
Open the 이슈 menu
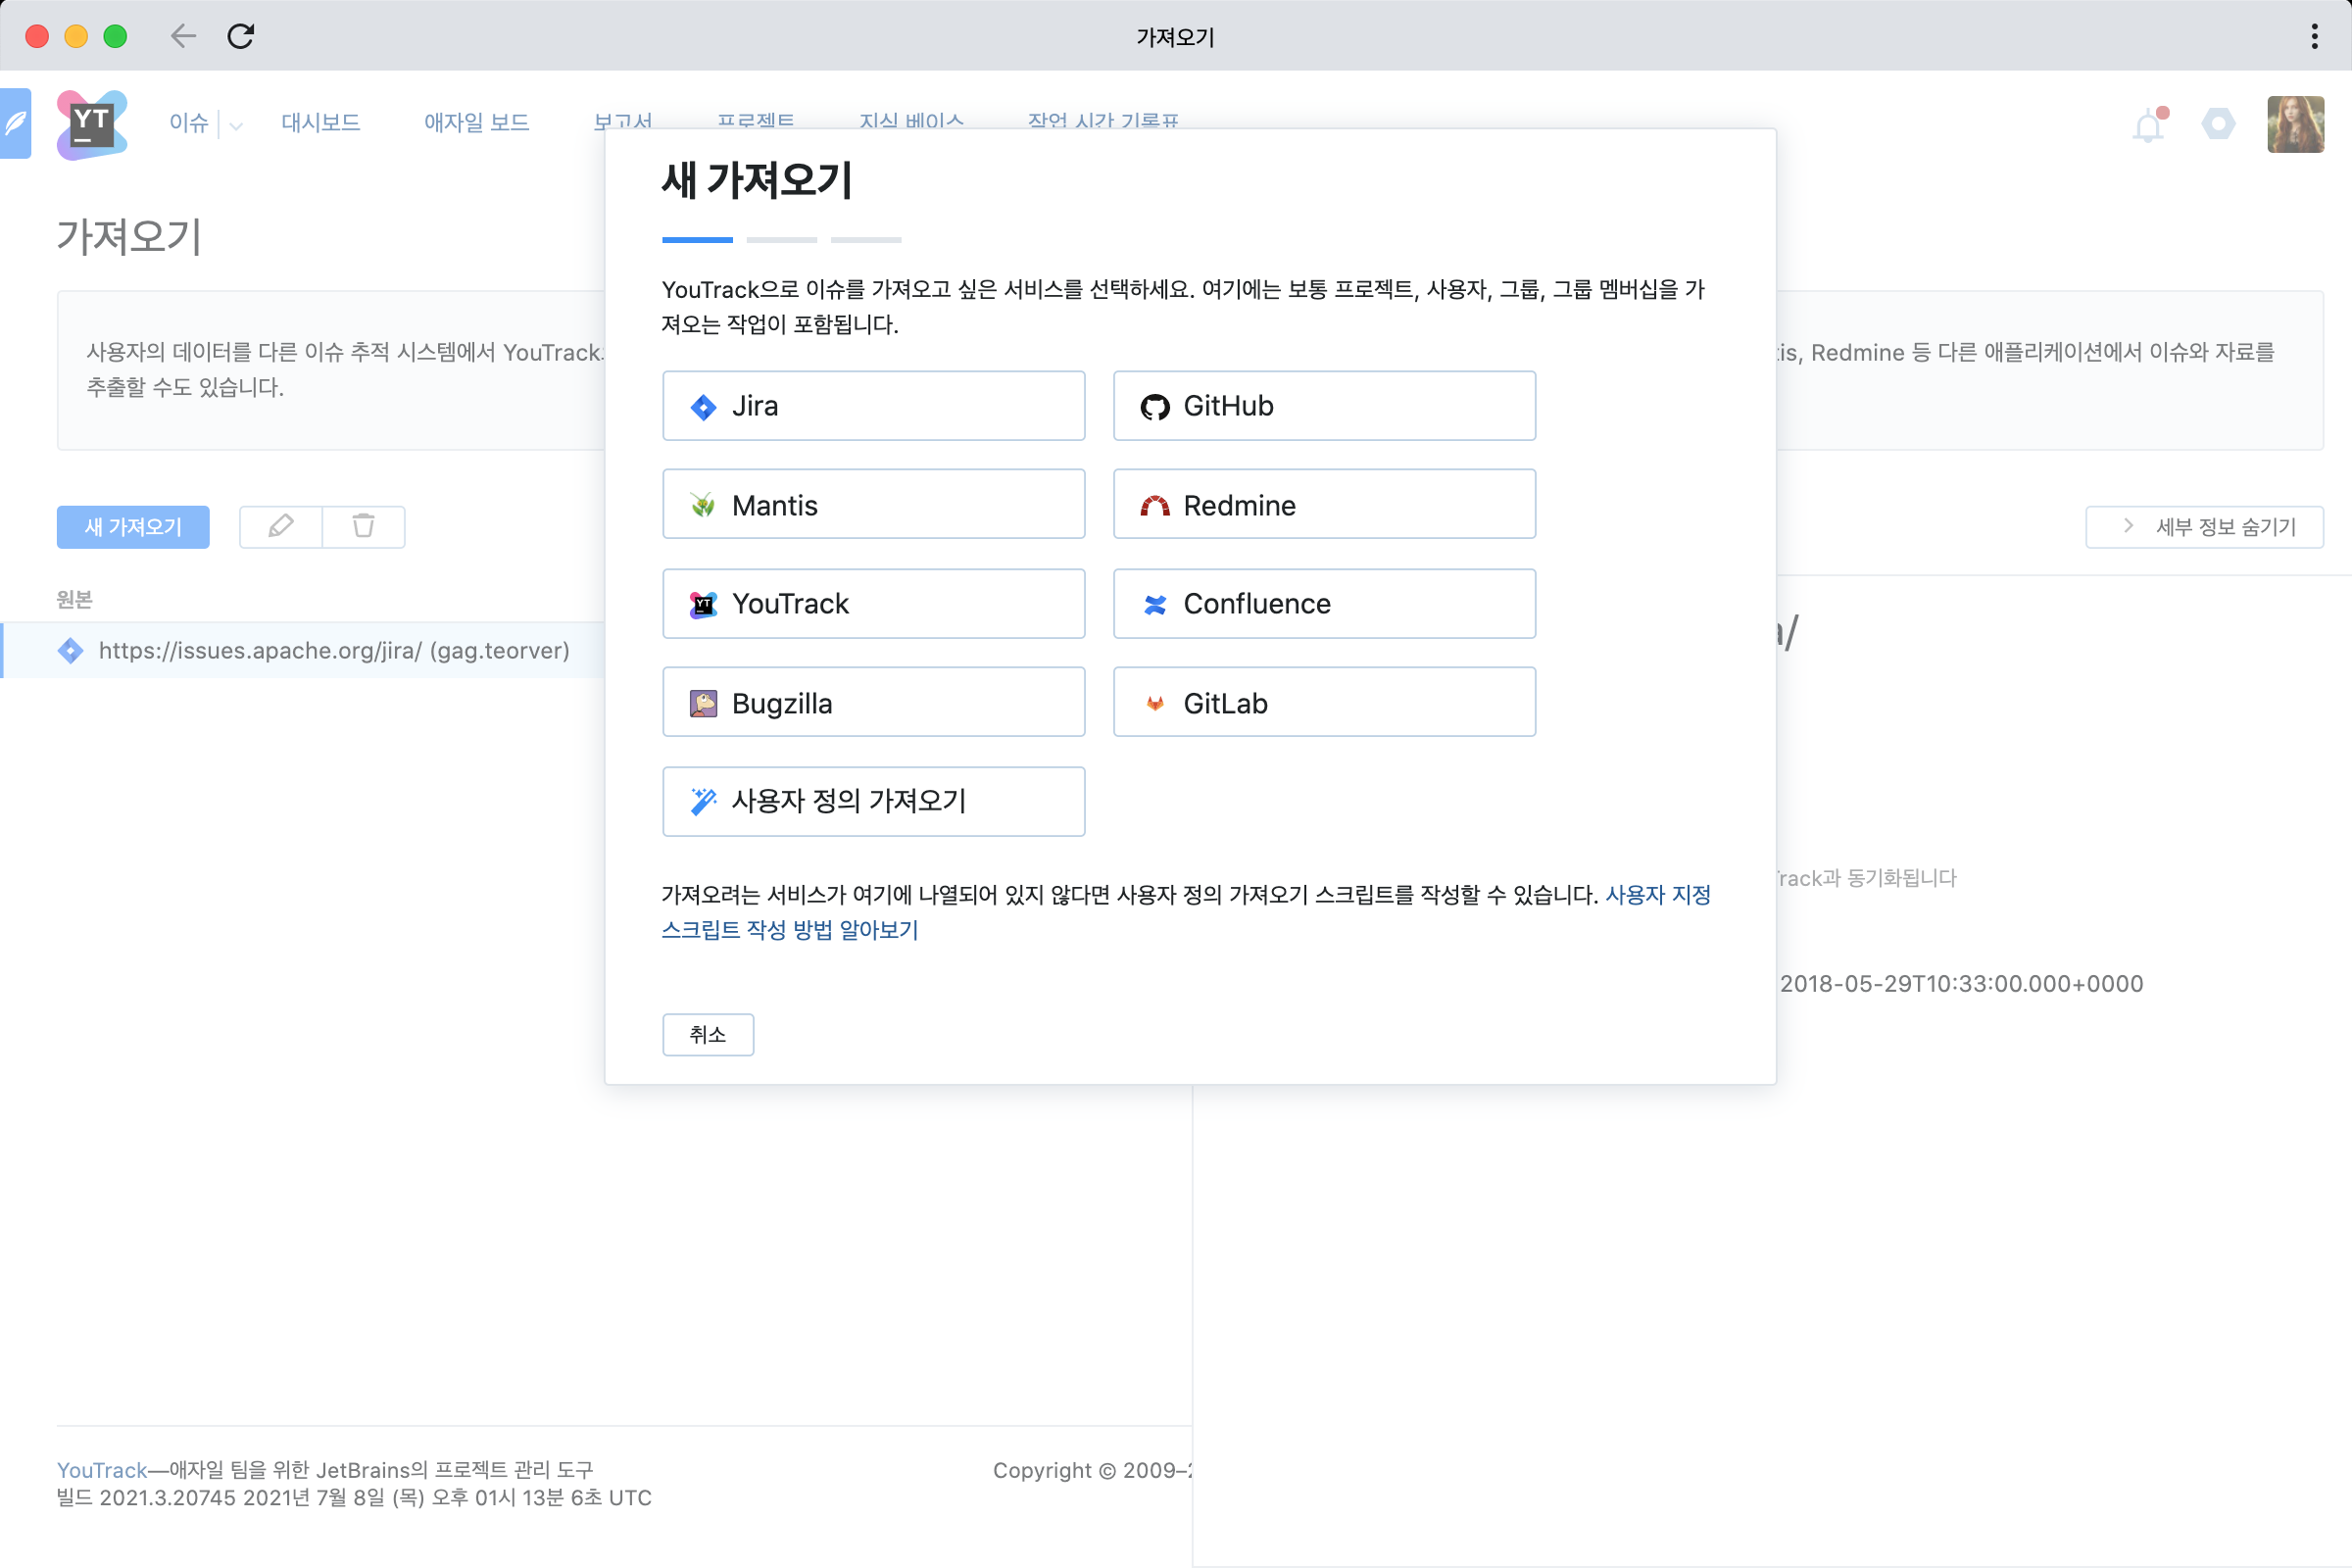188,123
